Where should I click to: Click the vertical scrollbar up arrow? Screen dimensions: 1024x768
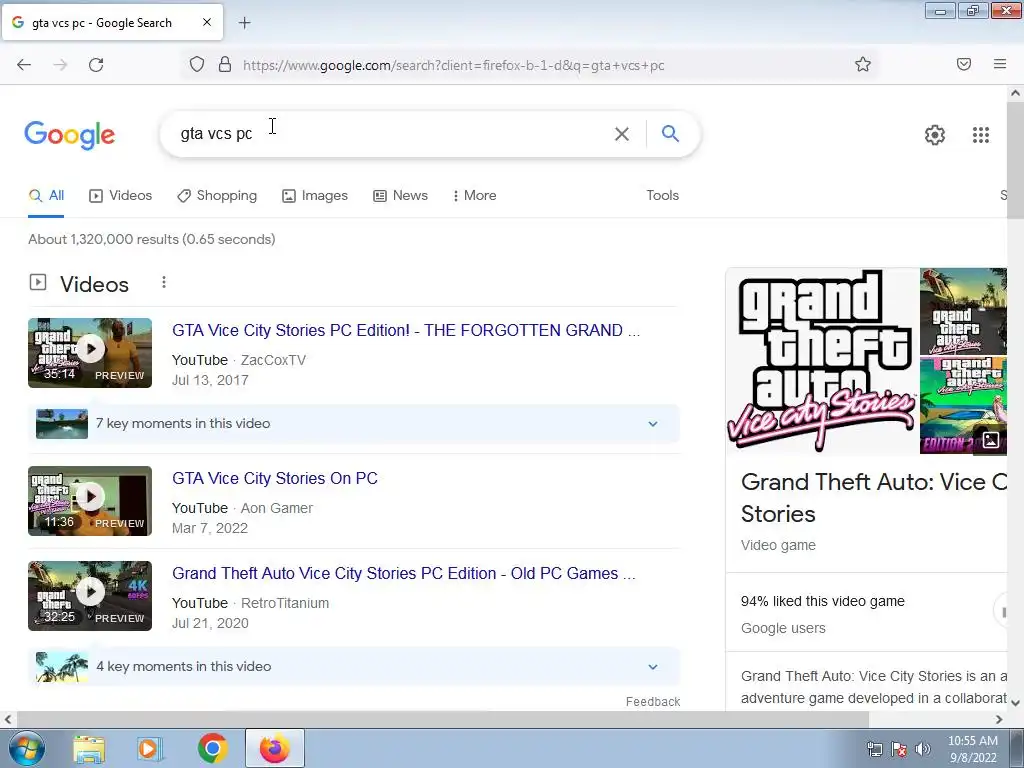click(1016, 93)
